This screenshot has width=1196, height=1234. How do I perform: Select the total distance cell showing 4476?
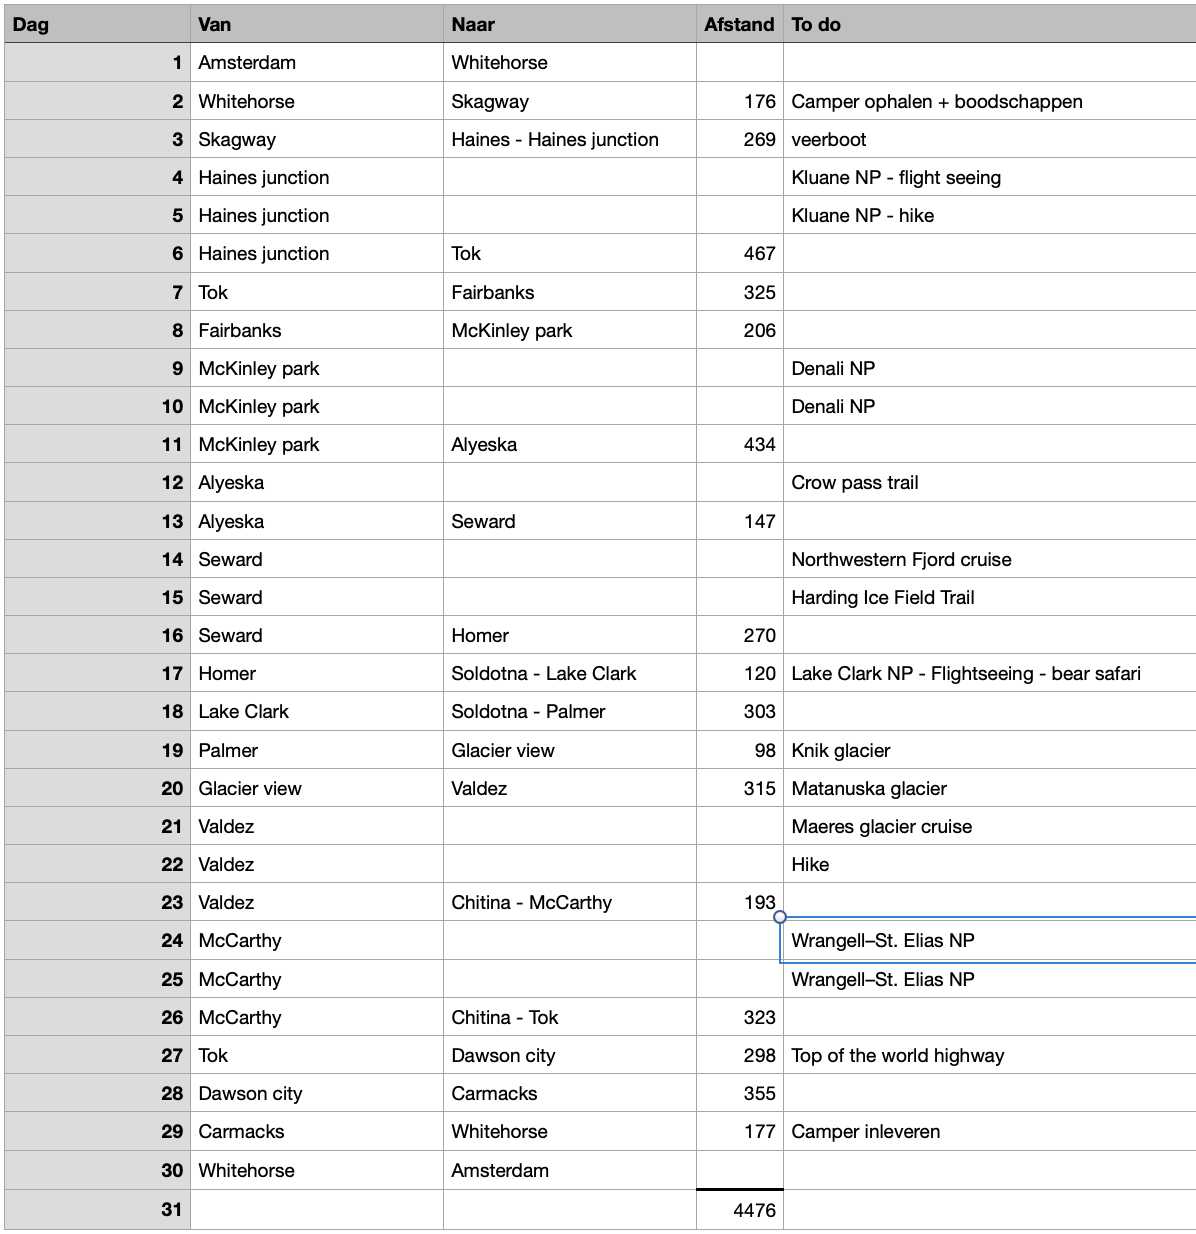pyautogui.click(x=739, y=1210)
